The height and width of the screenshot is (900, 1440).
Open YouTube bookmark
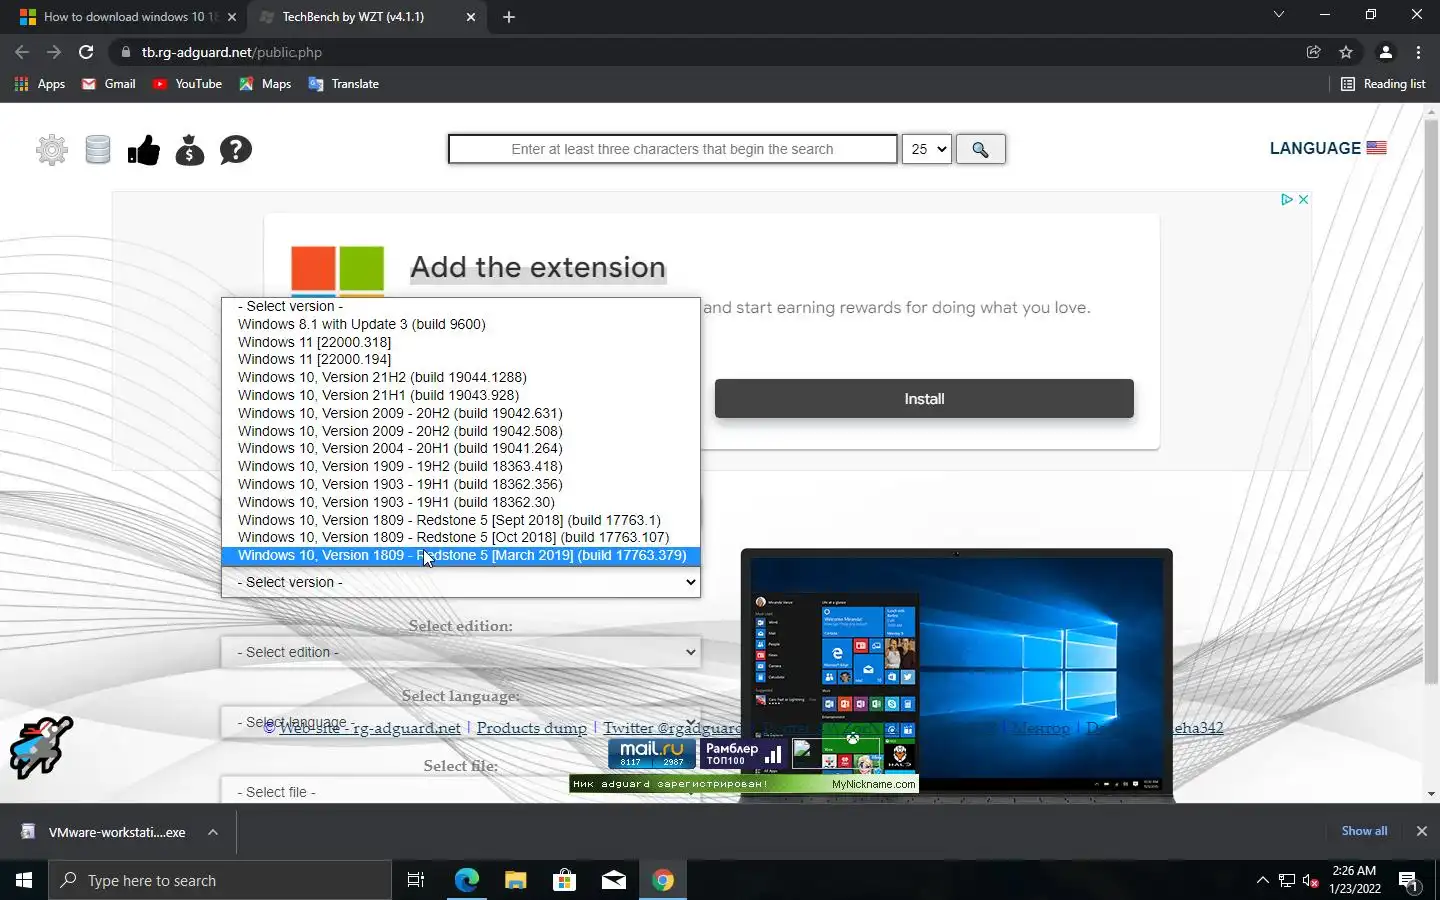(187, 84)
